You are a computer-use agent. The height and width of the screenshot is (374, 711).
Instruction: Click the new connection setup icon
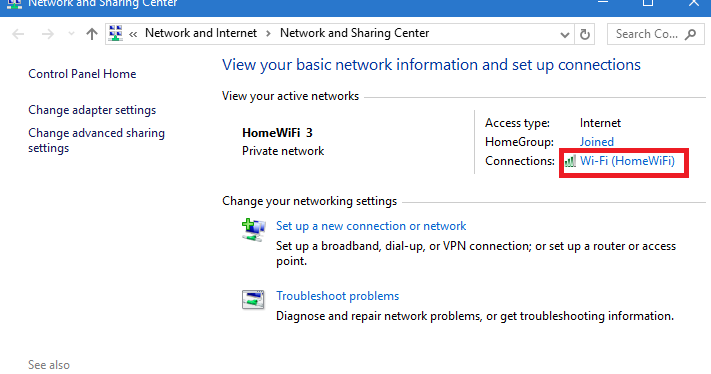point(253,230)
